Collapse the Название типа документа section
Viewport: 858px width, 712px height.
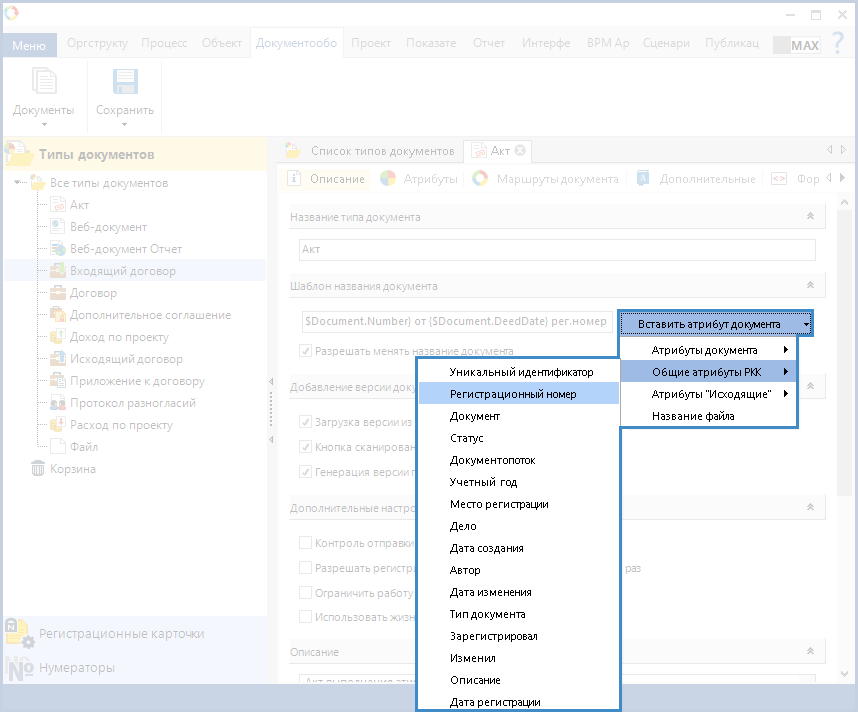click(x=810, y=216)
